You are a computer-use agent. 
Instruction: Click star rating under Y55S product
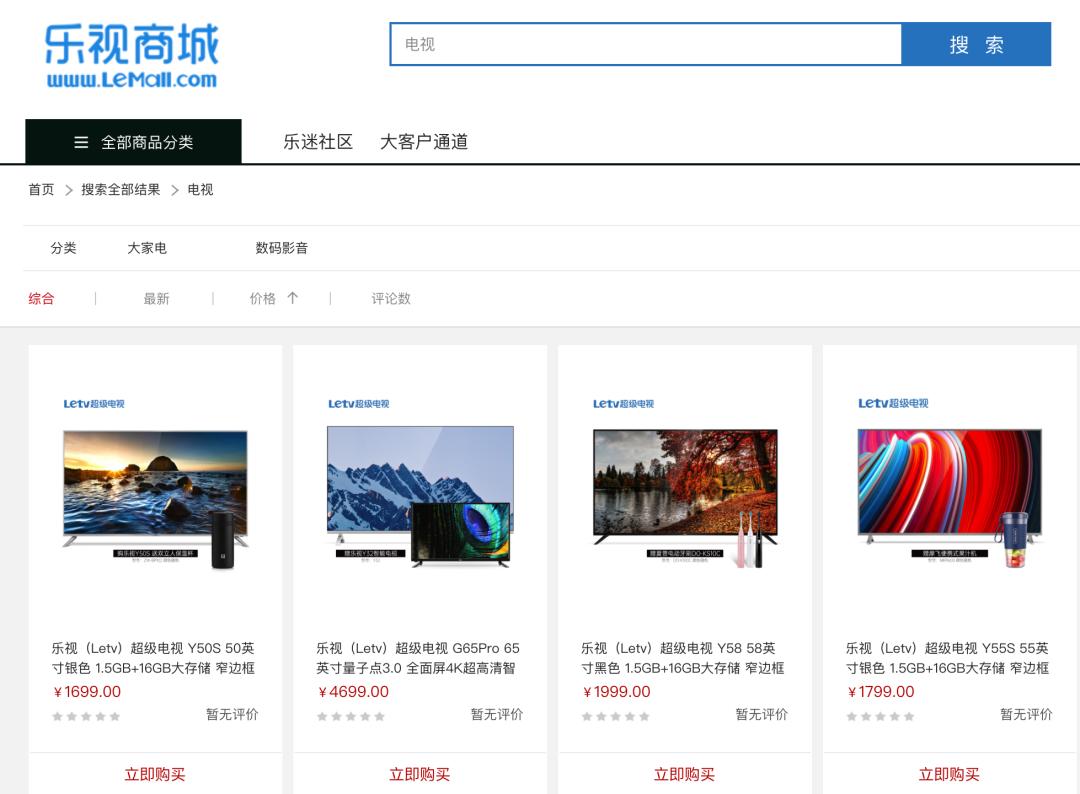[x=880, y=716]
